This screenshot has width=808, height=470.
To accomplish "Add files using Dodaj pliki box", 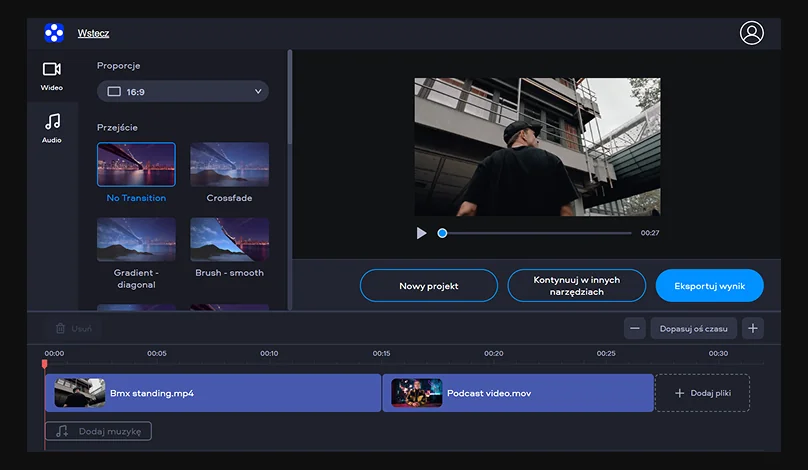I will pyautogui.click(x=702, y=393).
